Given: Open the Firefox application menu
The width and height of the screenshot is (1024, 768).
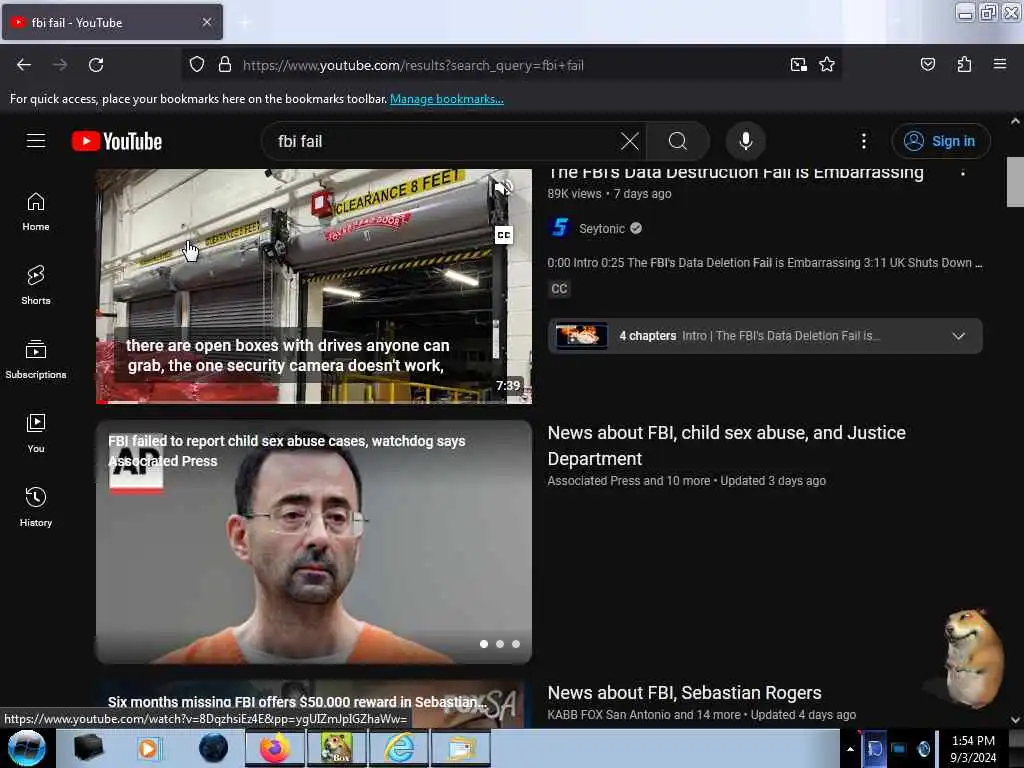Looking at the screenshot, I should pos(1000,65).
